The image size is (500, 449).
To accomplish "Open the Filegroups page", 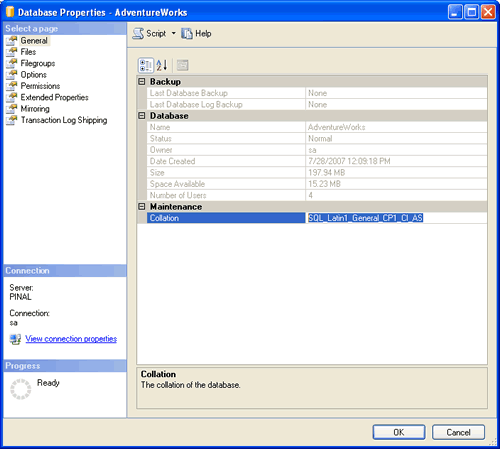I will click(x=38, y=63).
